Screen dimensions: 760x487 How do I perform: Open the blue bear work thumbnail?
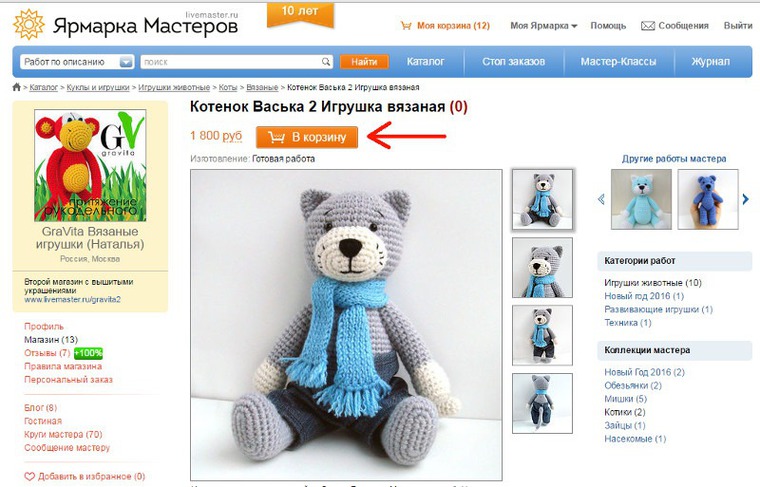(x=708, y=199)
